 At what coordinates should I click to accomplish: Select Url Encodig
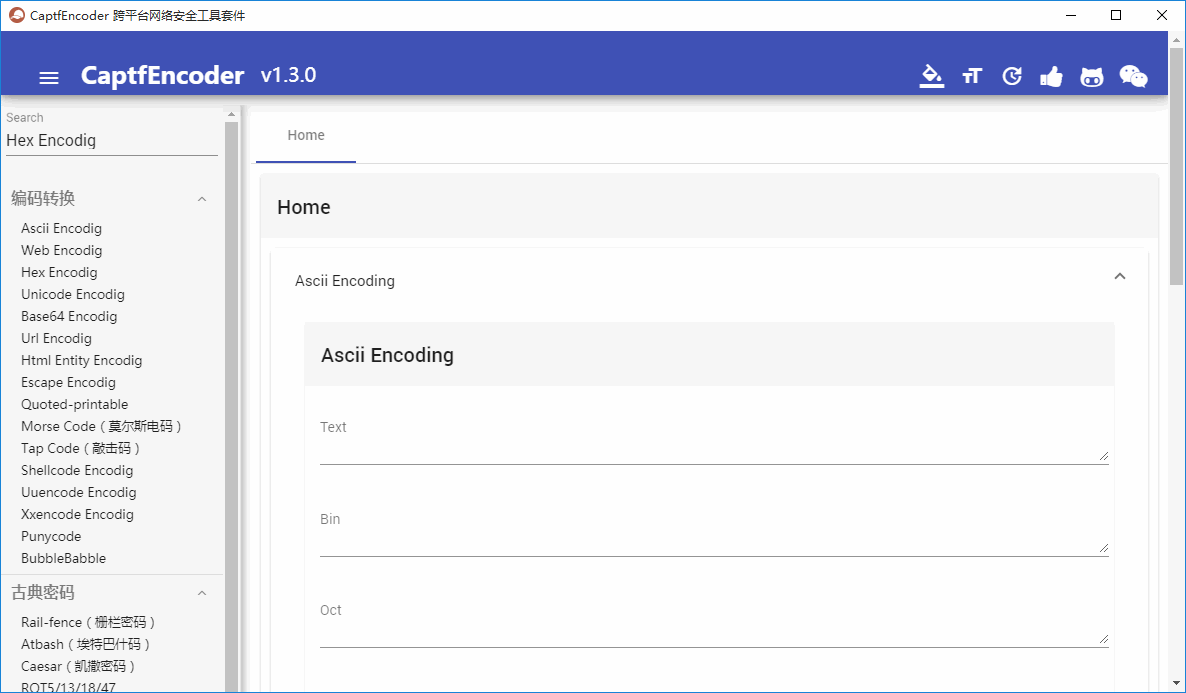(x=56, y=338)
